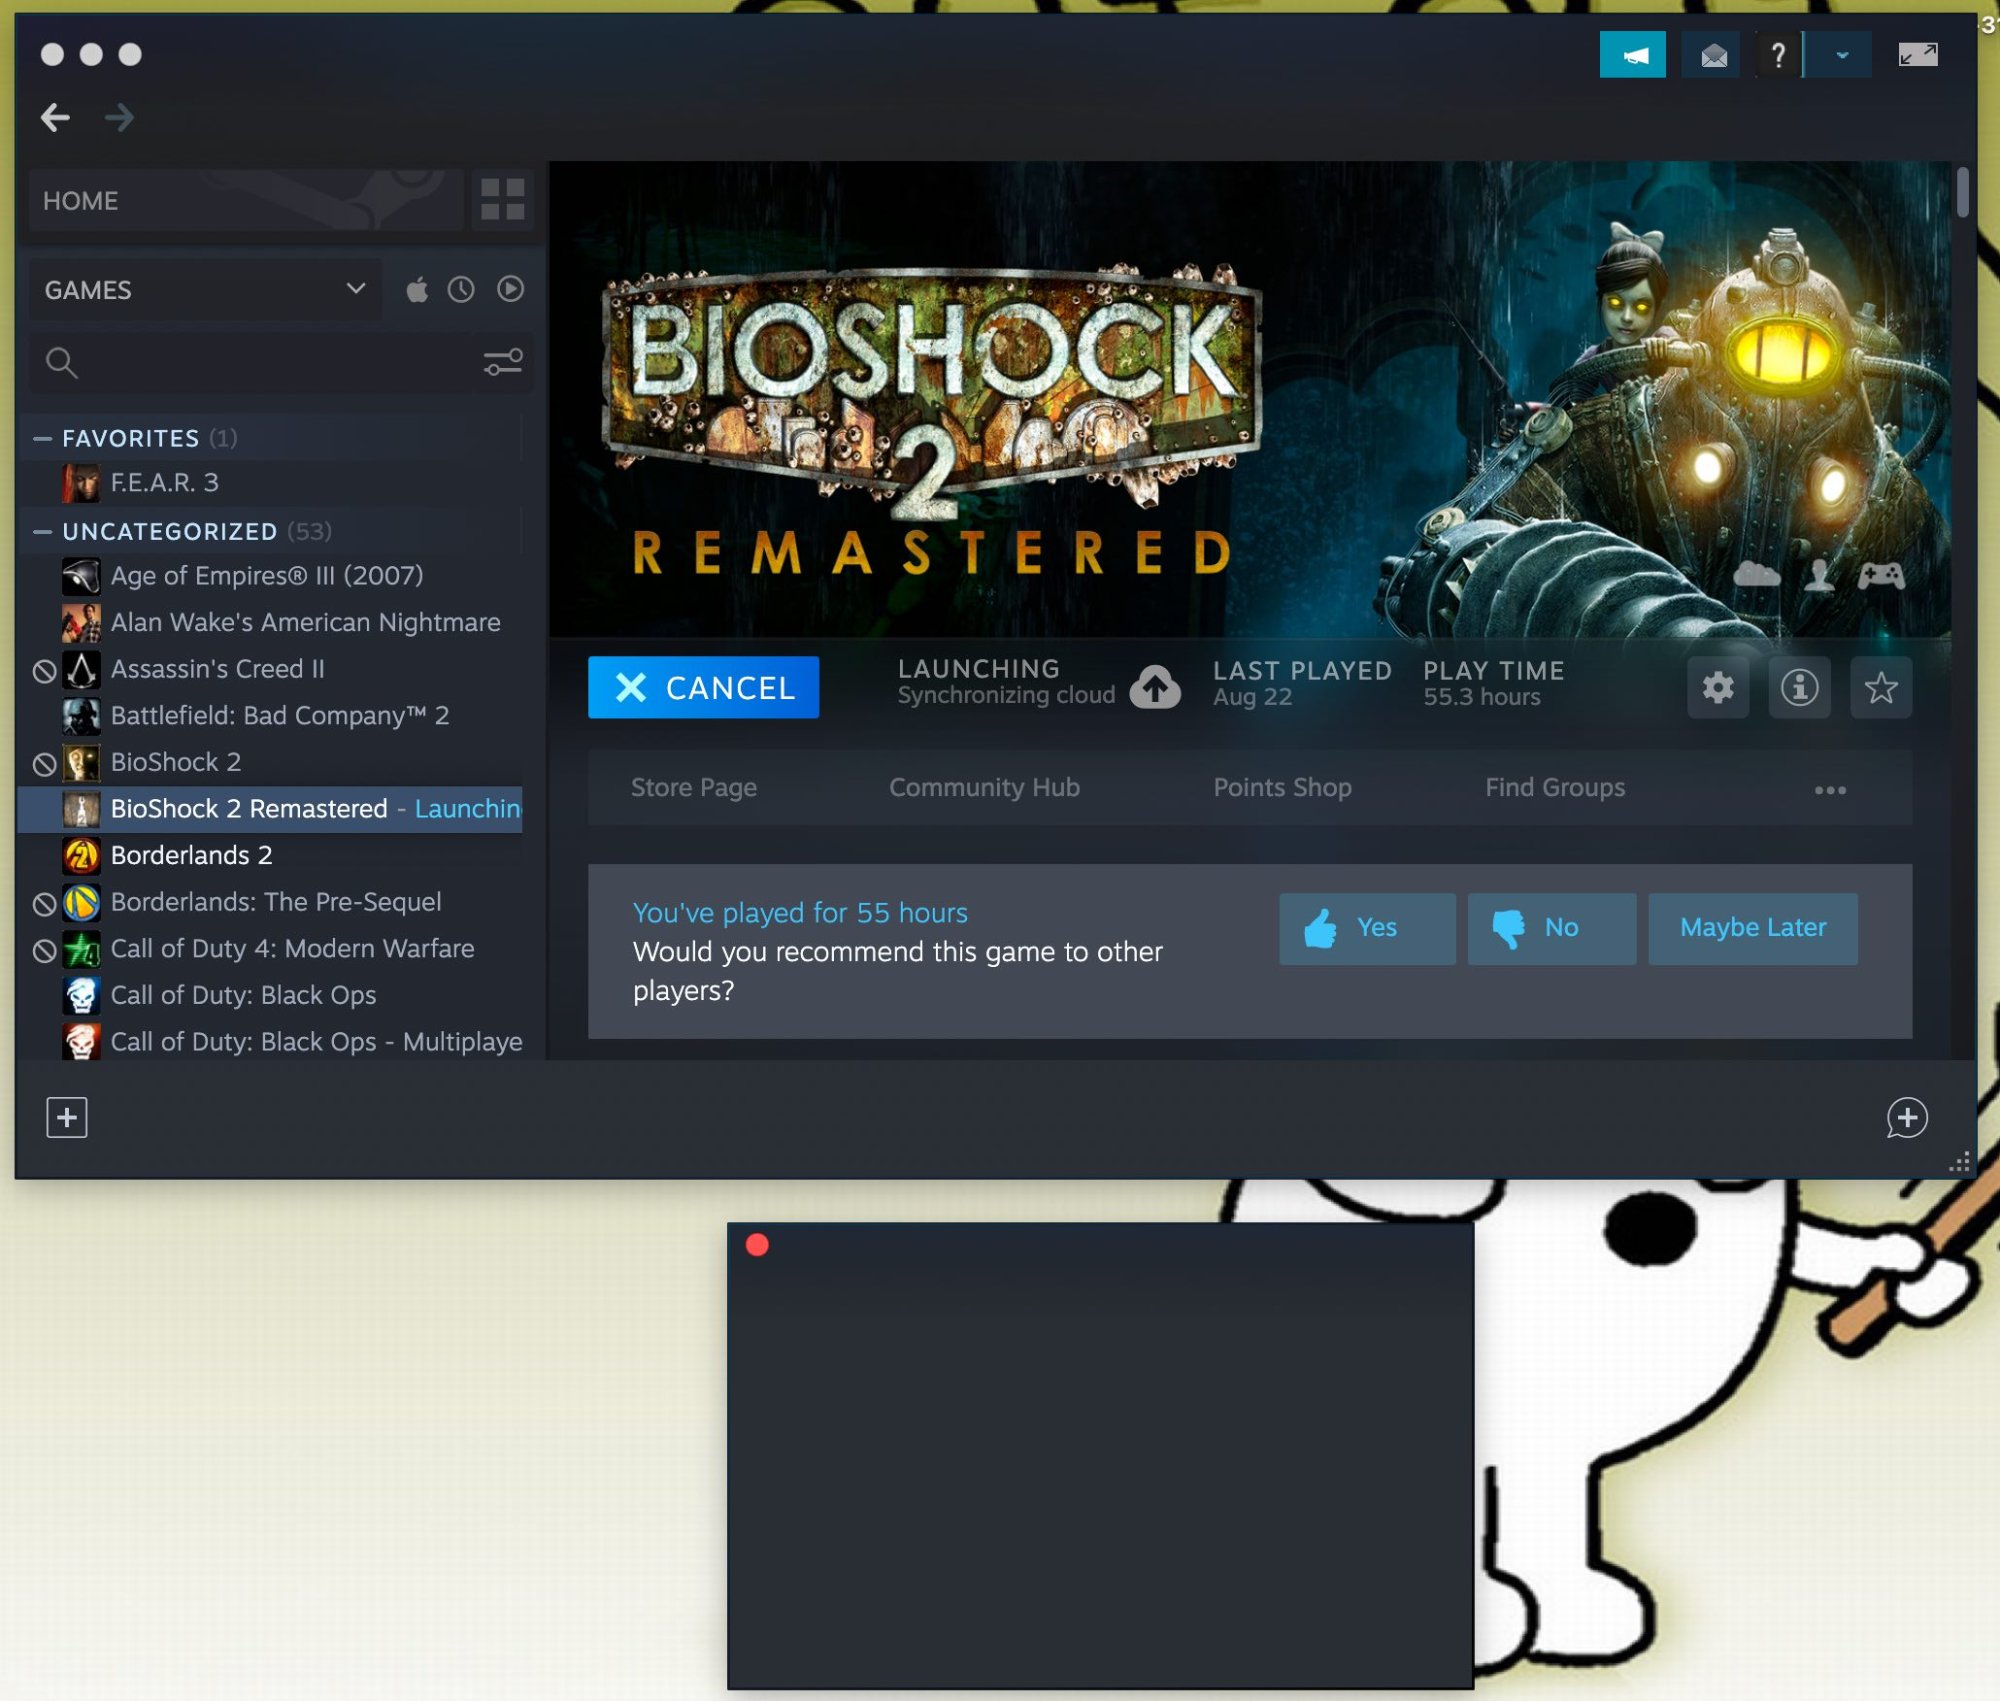The height and width of the screenshot is (1701, 2000).
Task: Toggle ready to play filter icon
Action: [x=510, y=290]
